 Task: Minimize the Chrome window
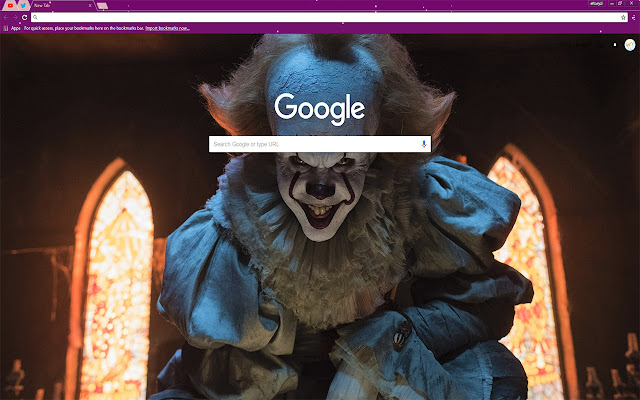612,3
